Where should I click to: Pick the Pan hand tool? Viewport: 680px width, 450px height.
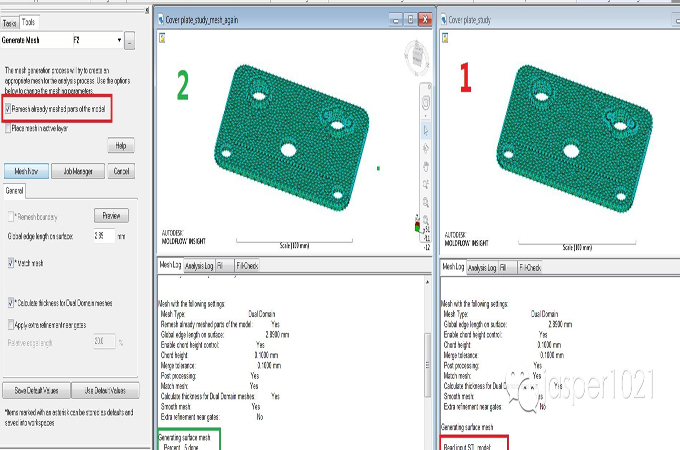[x=425, y=166]
